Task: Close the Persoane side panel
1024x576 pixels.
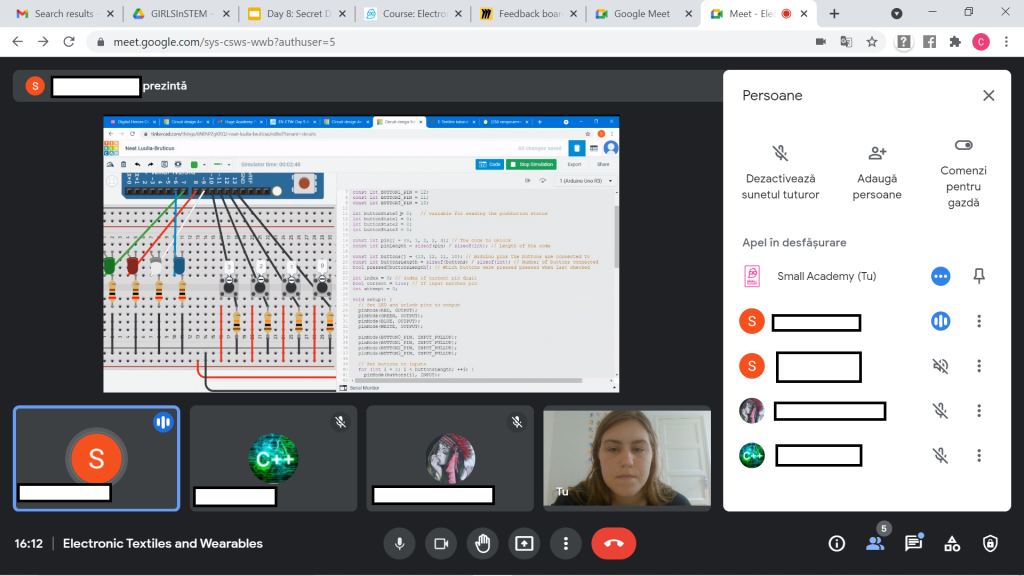Action: point(988,96)
